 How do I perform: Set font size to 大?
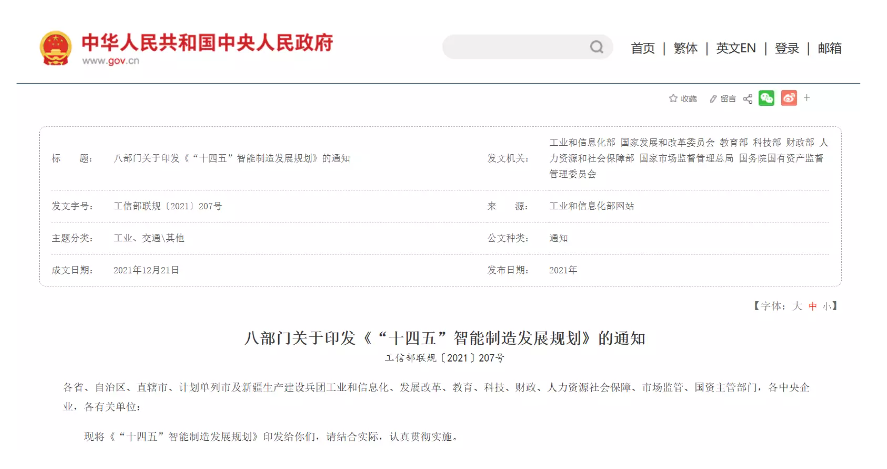coord(798,306)
